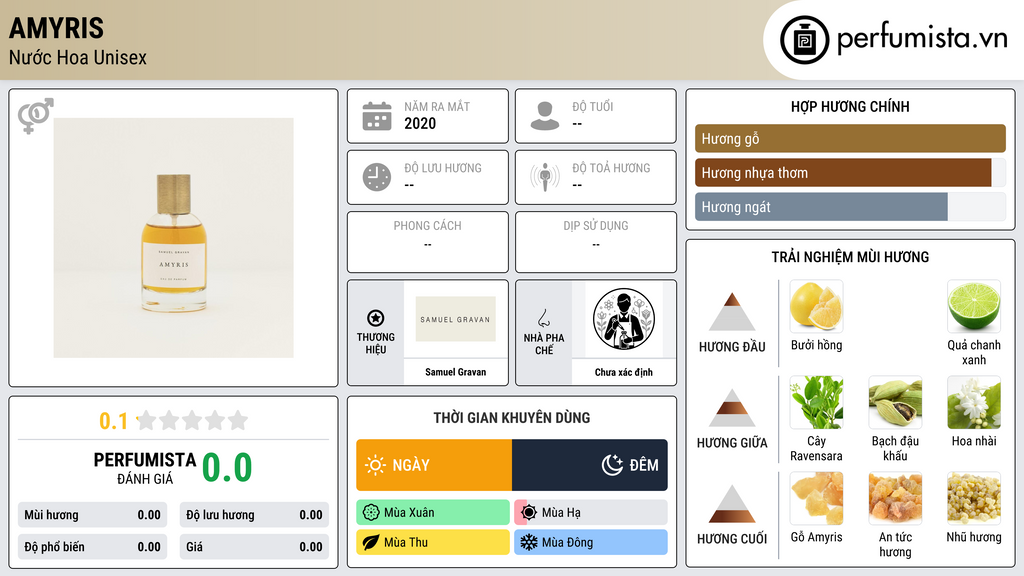Screen dimensions: 1024x576
Task: Click the Phong cách info box
Action: click(428, 242)
